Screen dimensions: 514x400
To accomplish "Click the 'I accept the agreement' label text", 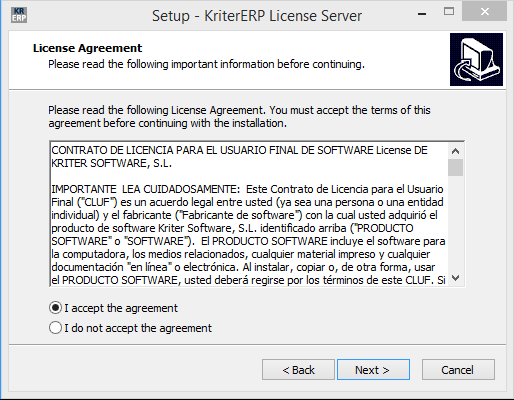I will [121, 308].
